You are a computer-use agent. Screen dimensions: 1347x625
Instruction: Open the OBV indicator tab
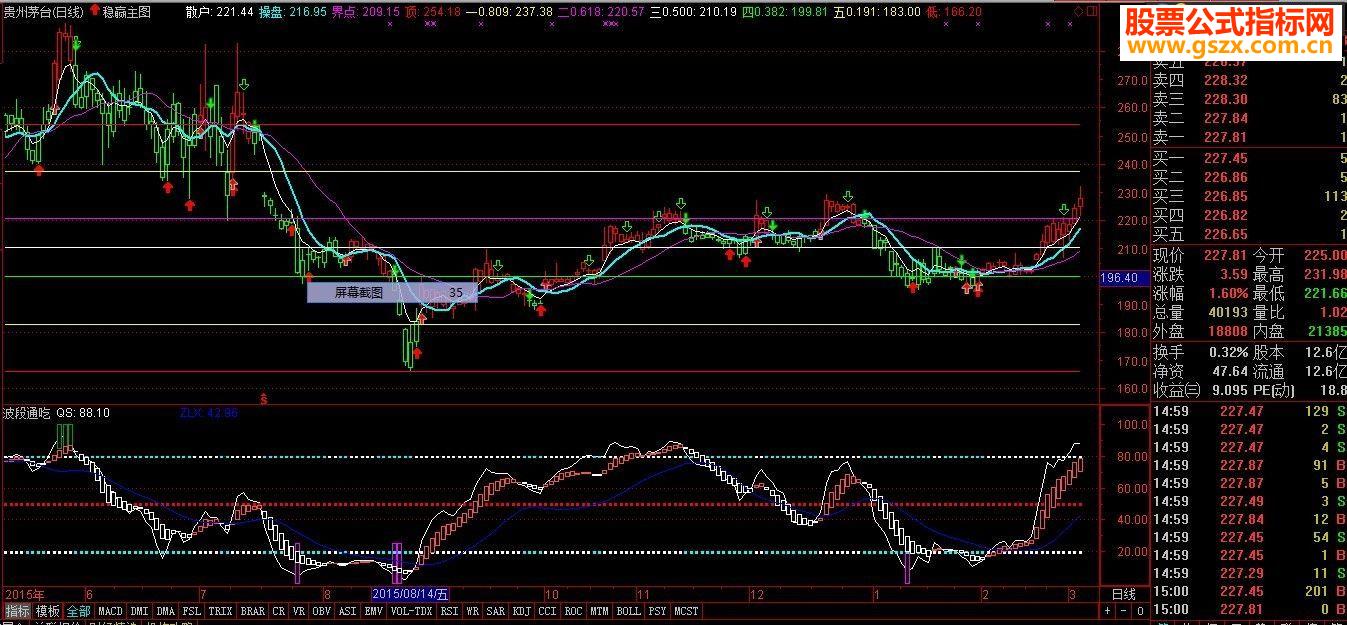(322, 610)
